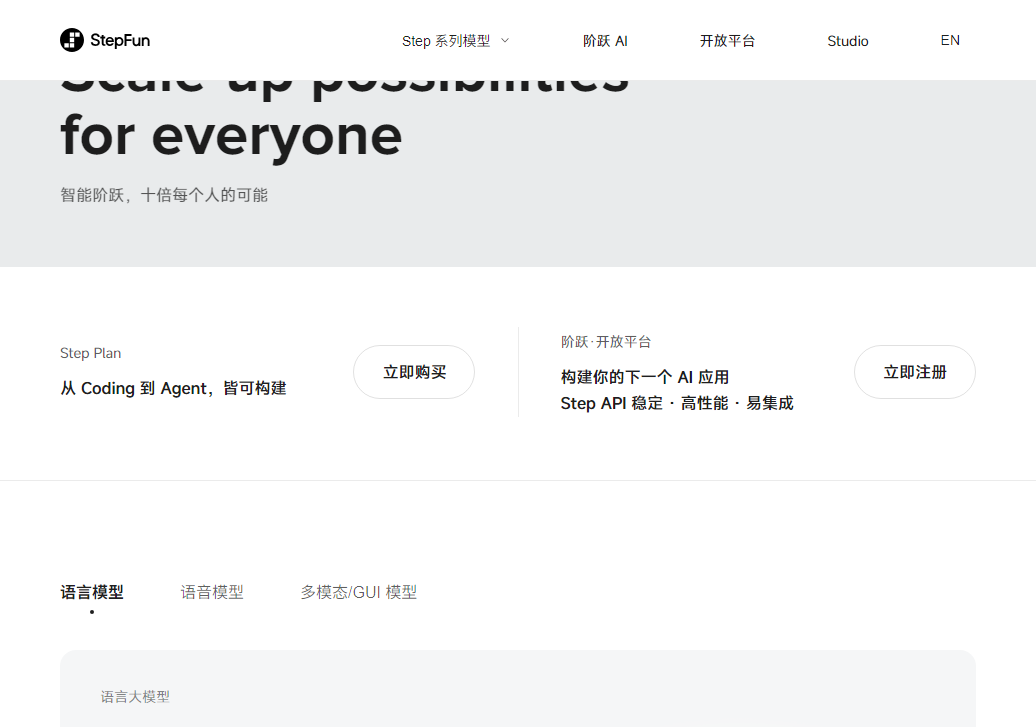Switch language with the EN link
The height and width of the screenshot is (727, 1036).
[x=950, y=40]
